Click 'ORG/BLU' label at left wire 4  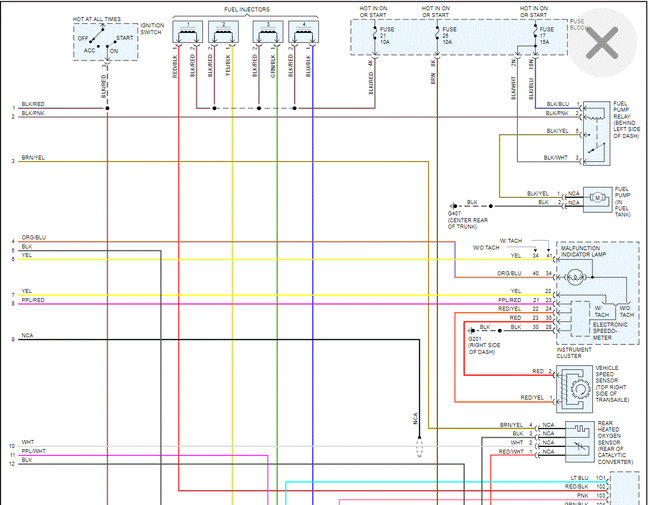tap(34, 238)
